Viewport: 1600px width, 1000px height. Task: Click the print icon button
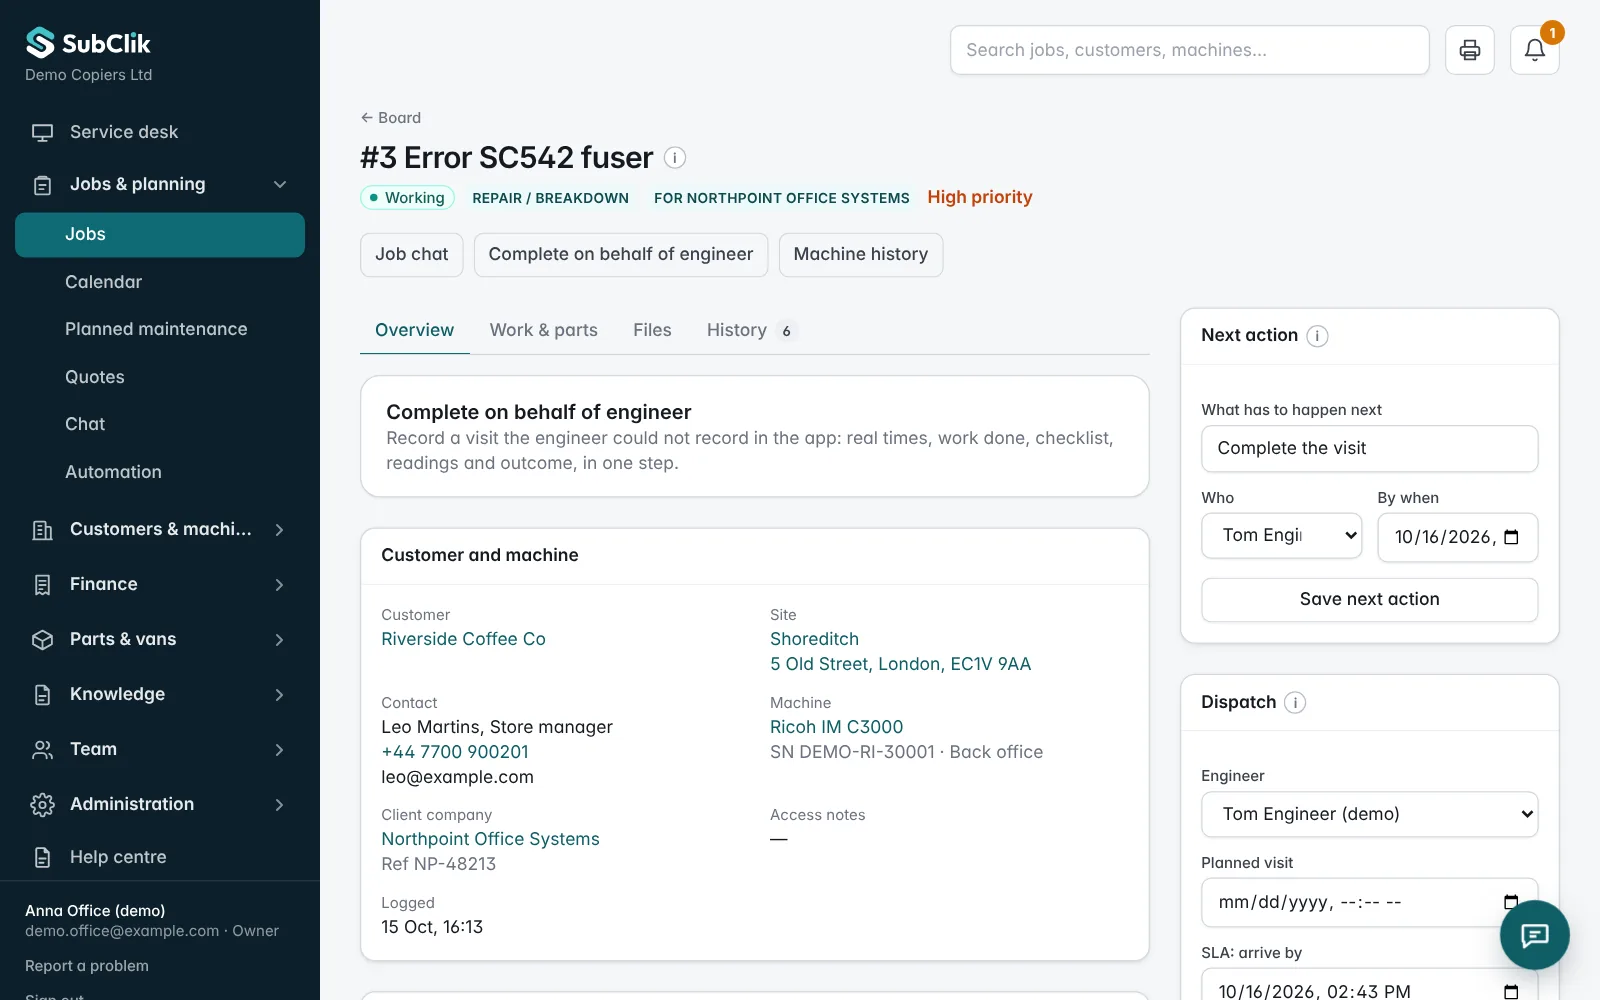click(x=1469, y=50)
